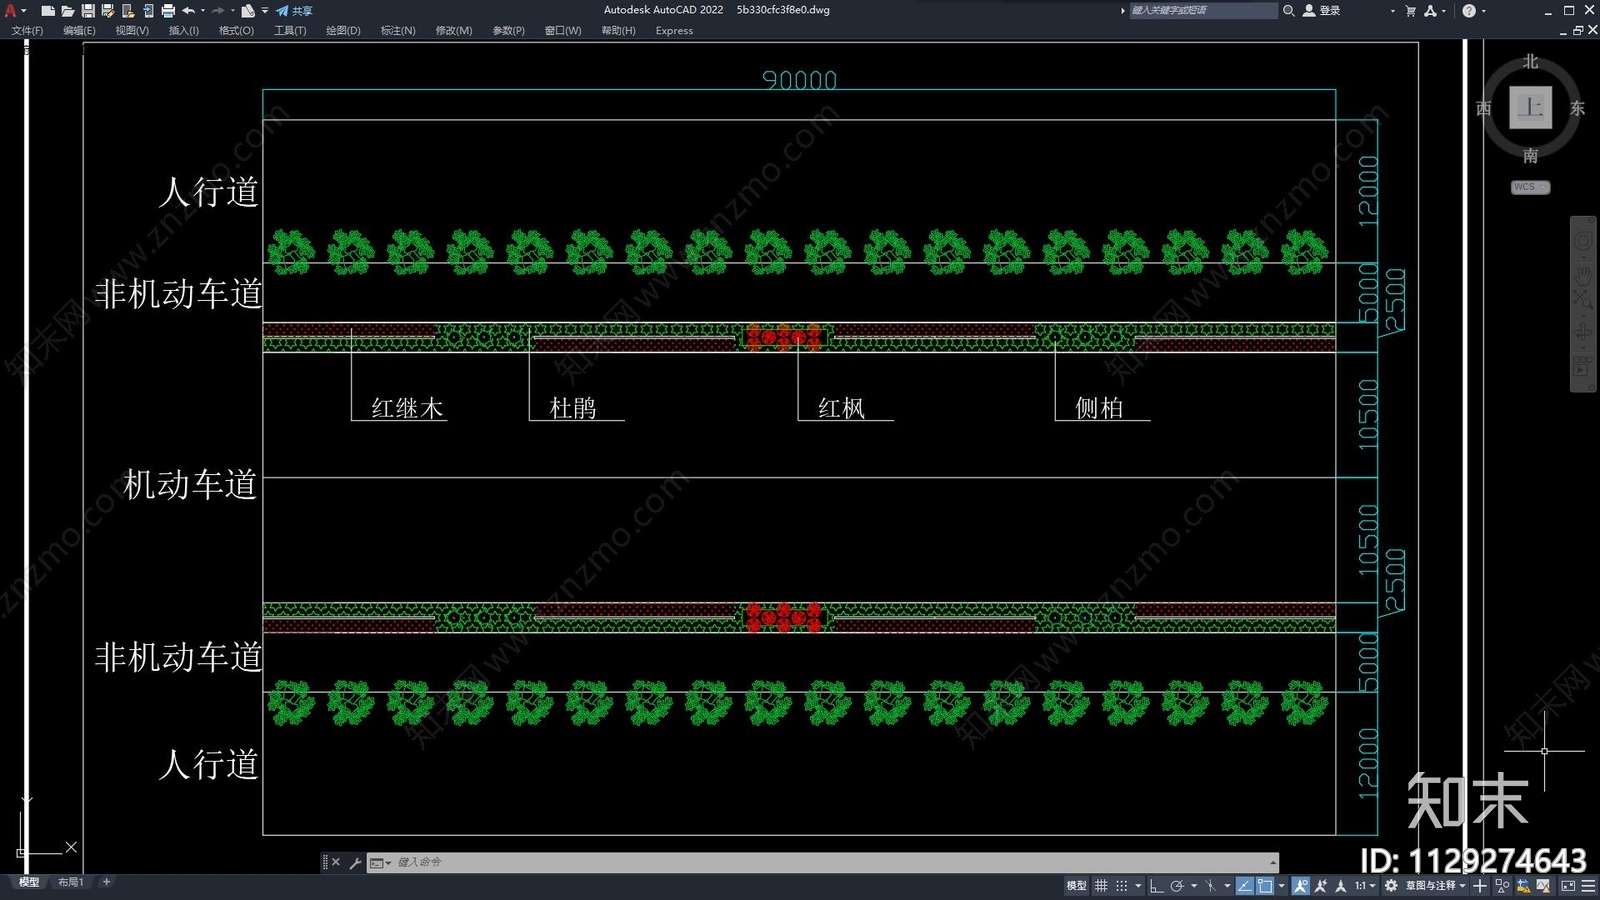Toggle grid display in status bar
The width and height of the screenshot is (1600, 900).
click(x=1101, y=886)
